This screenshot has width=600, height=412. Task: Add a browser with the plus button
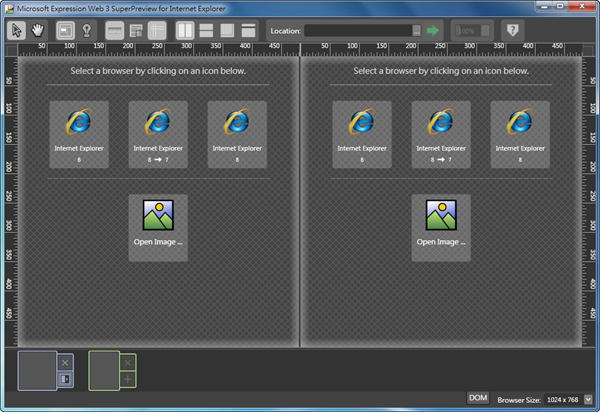pyautogui.click(x=127, y=379)
